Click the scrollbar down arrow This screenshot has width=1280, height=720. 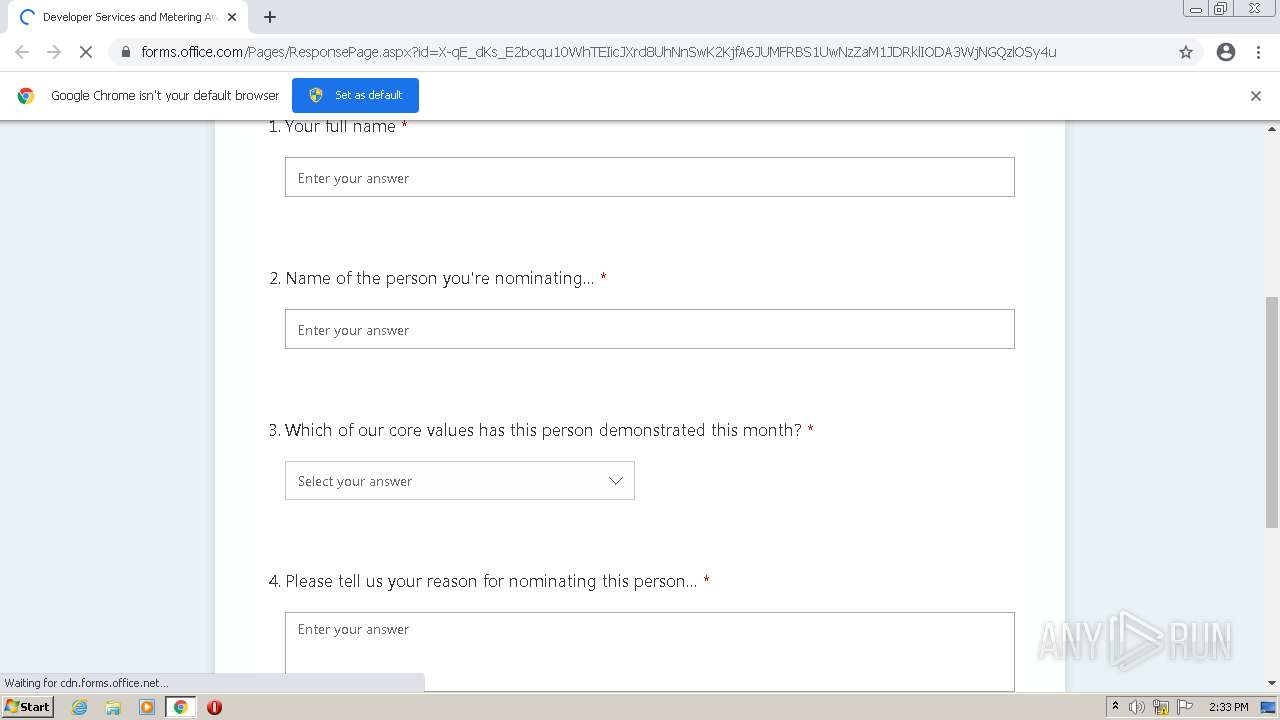pos(1272,684)
